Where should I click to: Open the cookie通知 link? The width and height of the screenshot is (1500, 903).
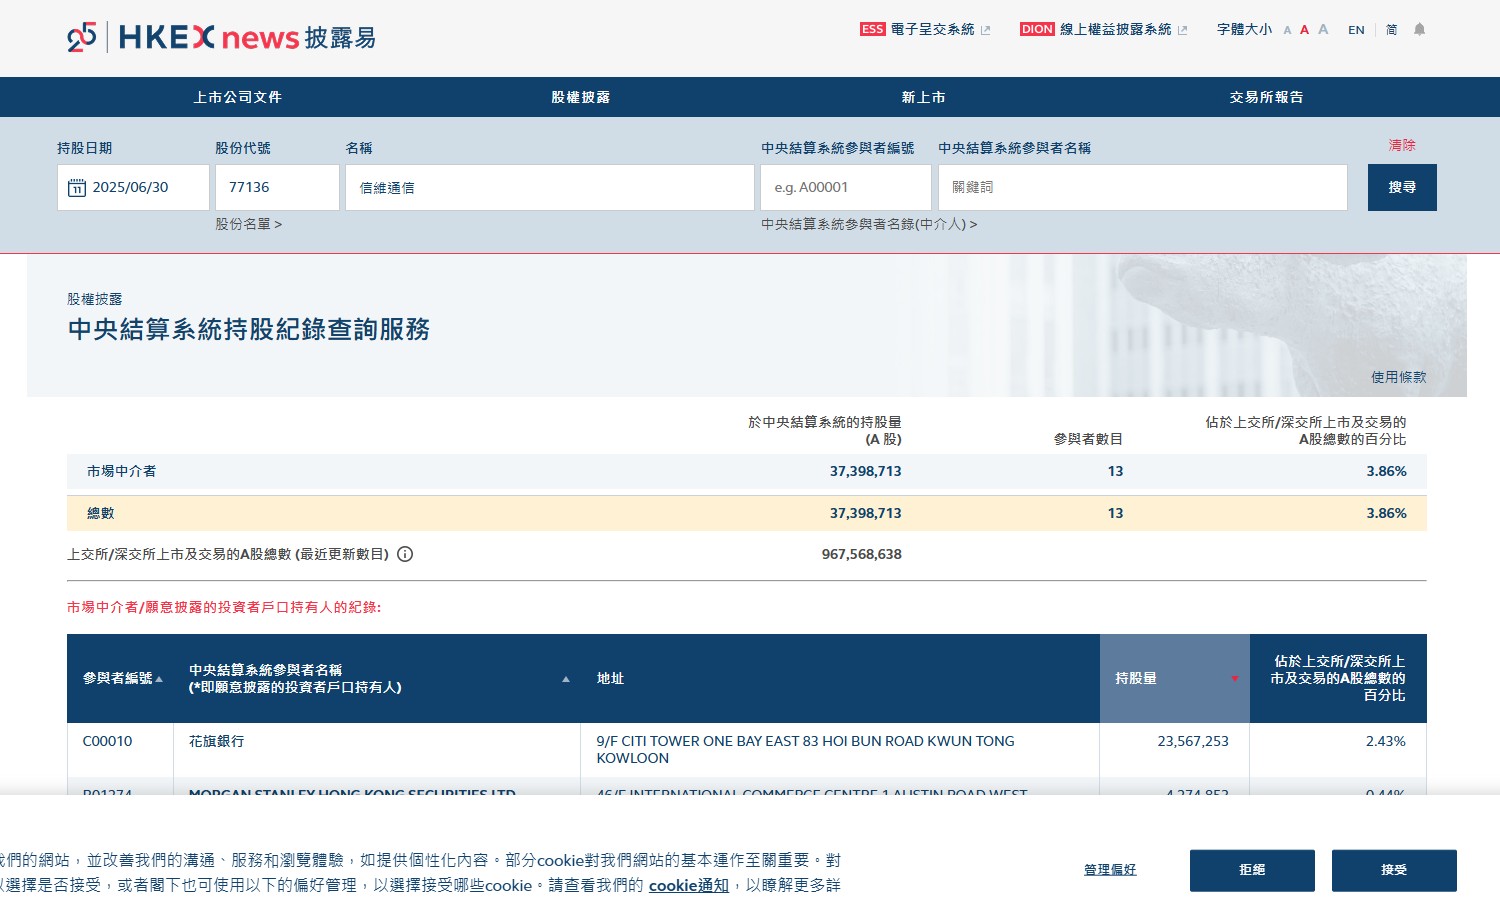point(688,885)
